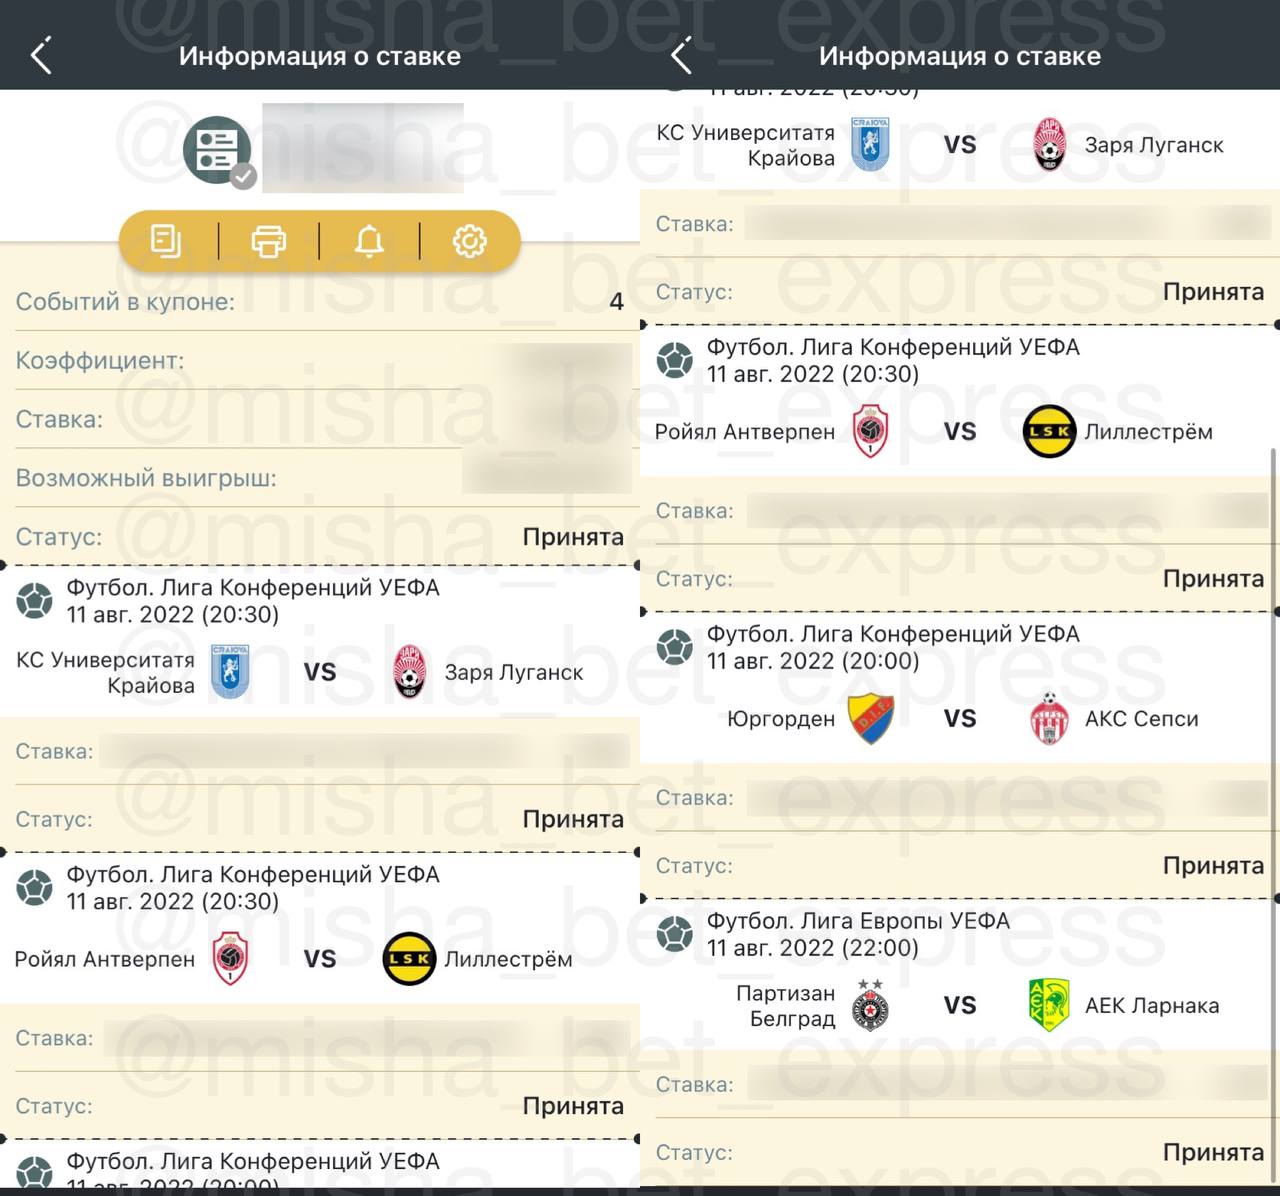Go back using left panel arrow
Screen dimensions: 1280x1196
41,56
